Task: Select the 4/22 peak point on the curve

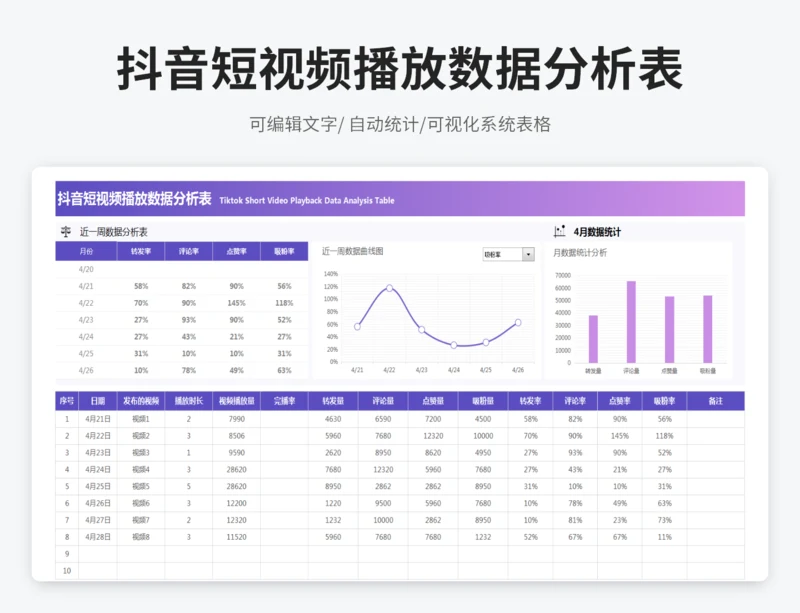Action: pyautogui.click(x=389, y=288)
